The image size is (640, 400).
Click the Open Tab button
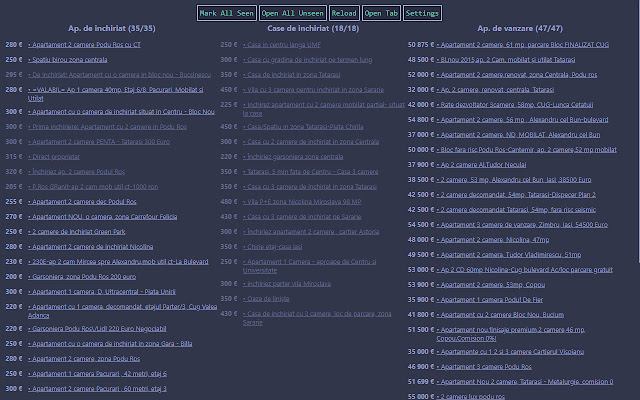pyautogui.click(x=380, y=13)
